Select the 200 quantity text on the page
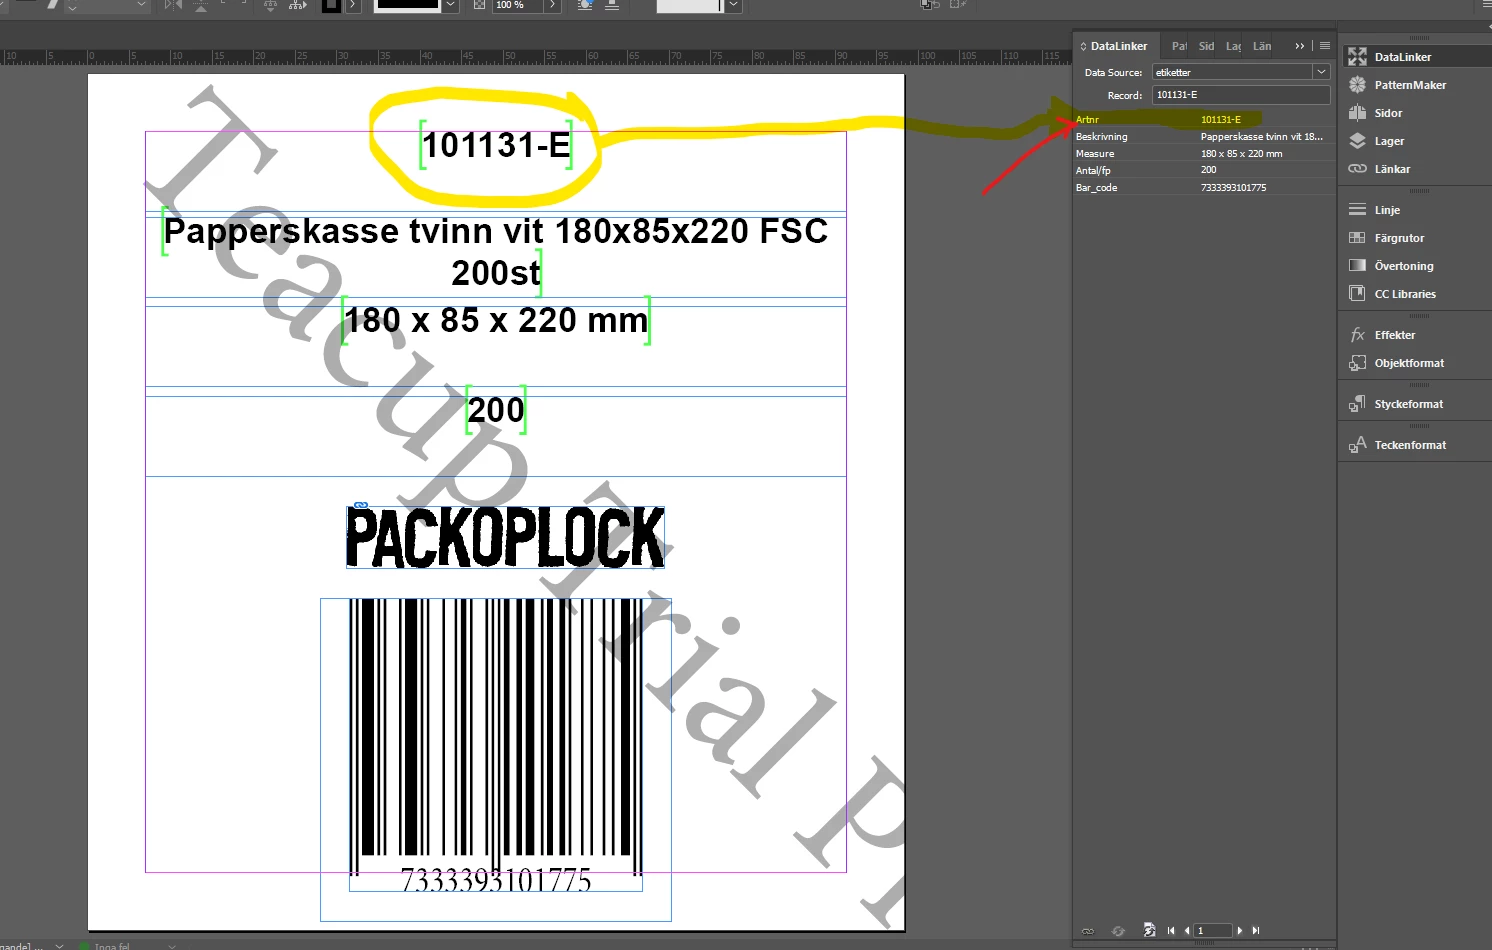 pyautogui.click(x=496, y=410)
